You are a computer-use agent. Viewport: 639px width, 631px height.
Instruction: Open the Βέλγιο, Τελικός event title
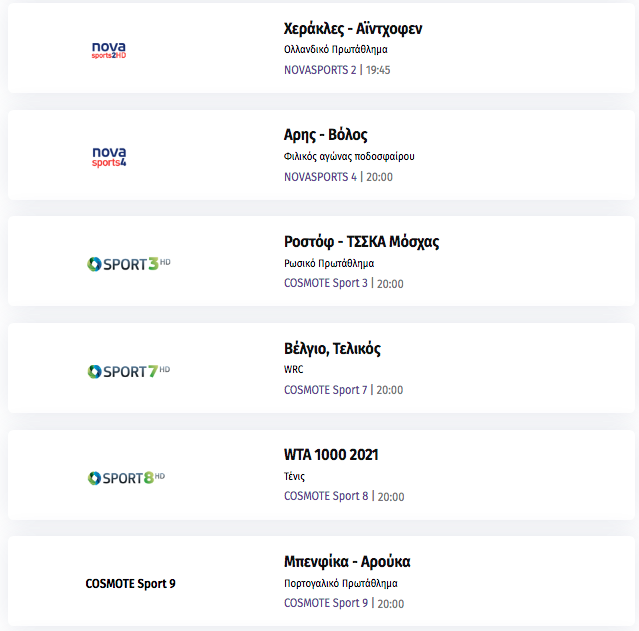click(332, 349)
